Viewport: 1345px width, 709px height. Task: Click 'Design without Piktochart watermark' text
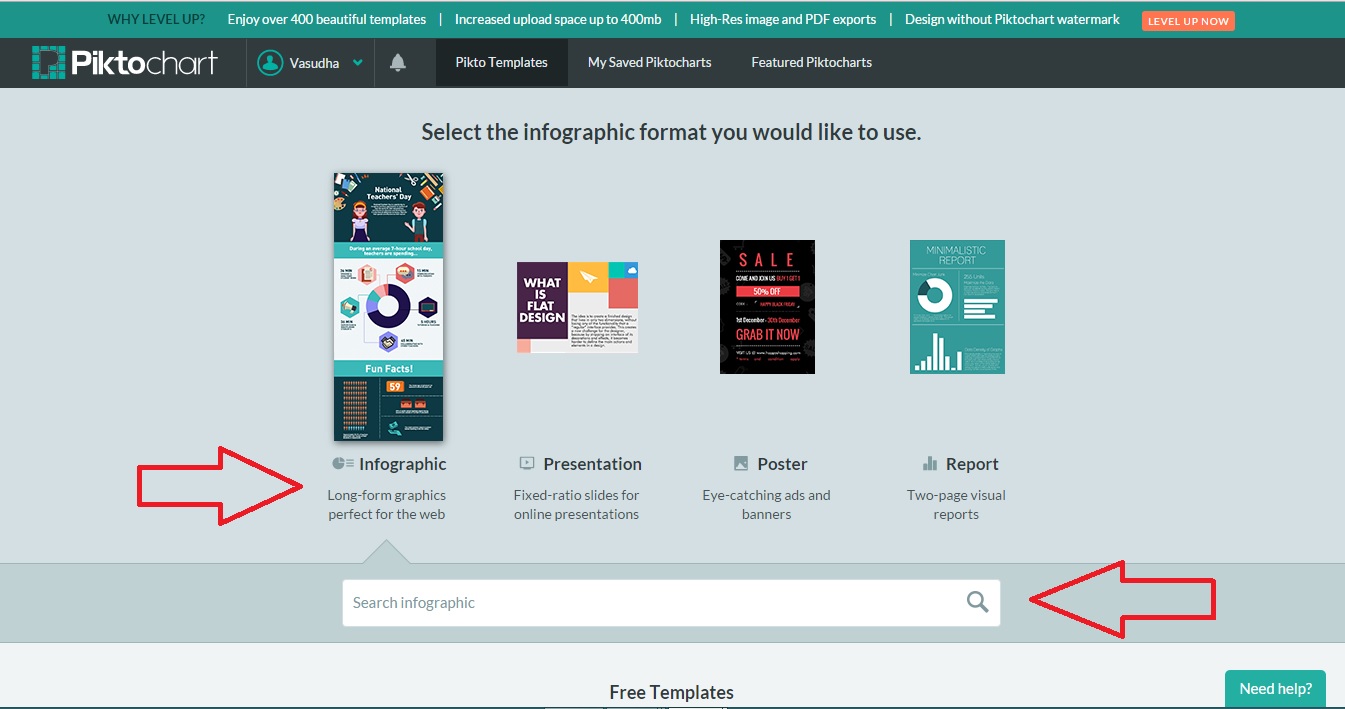[x=1012, y=19]
